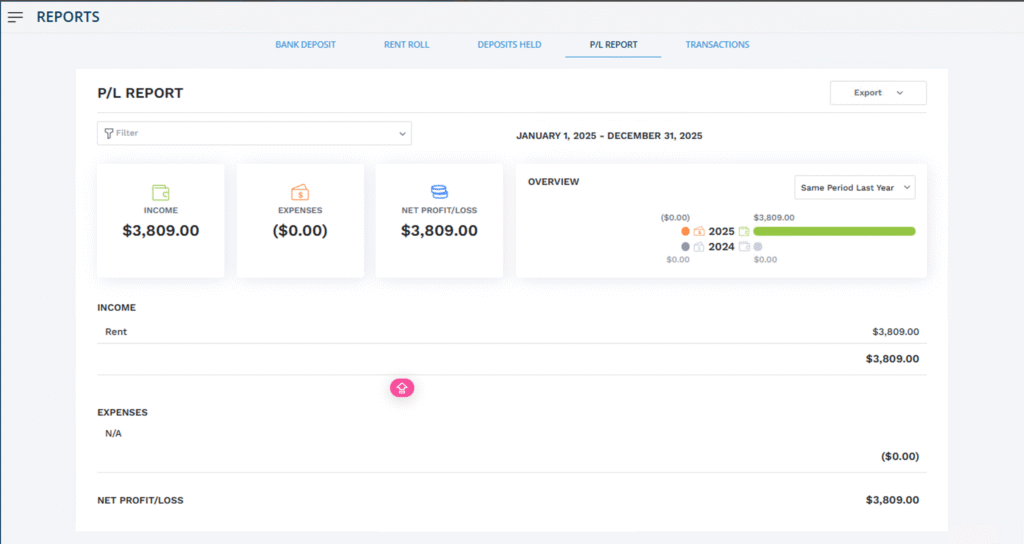
Task: Open the hamburger navigation menu
Action: point(15,17)
